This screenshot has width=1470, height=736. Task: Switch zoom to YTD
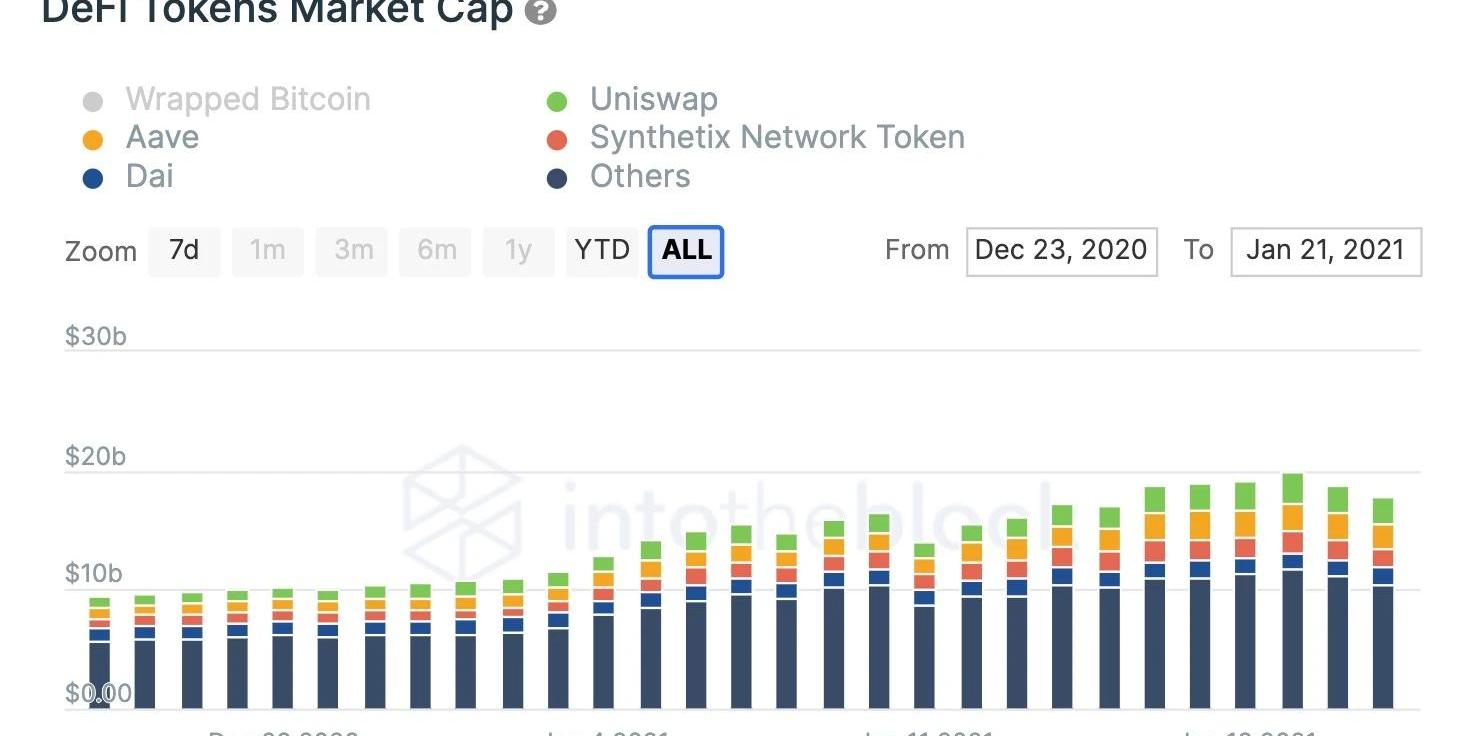coord(602,251)
